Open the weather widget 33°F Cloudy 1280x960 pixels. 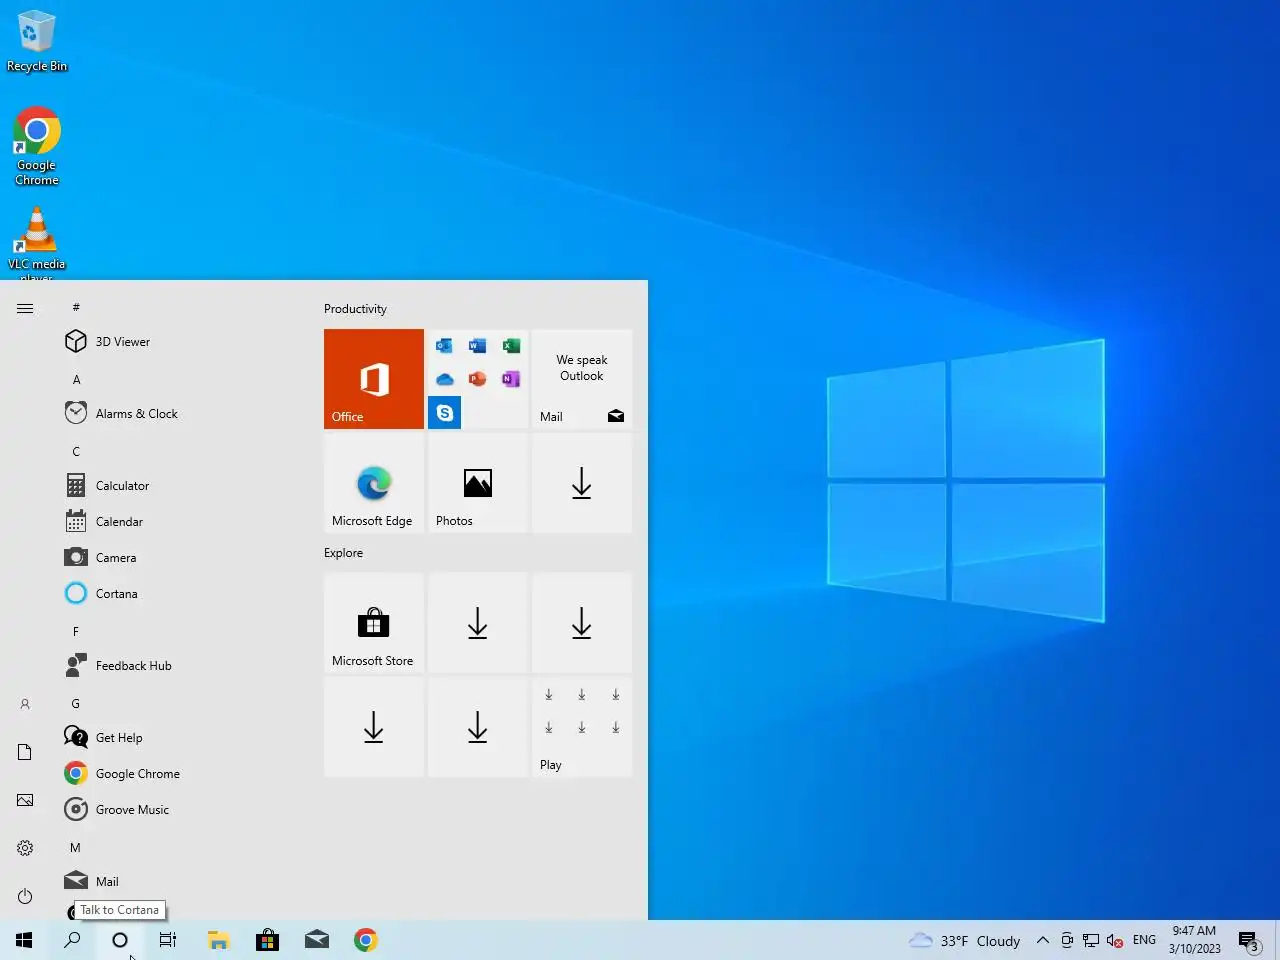click(964, 940)
